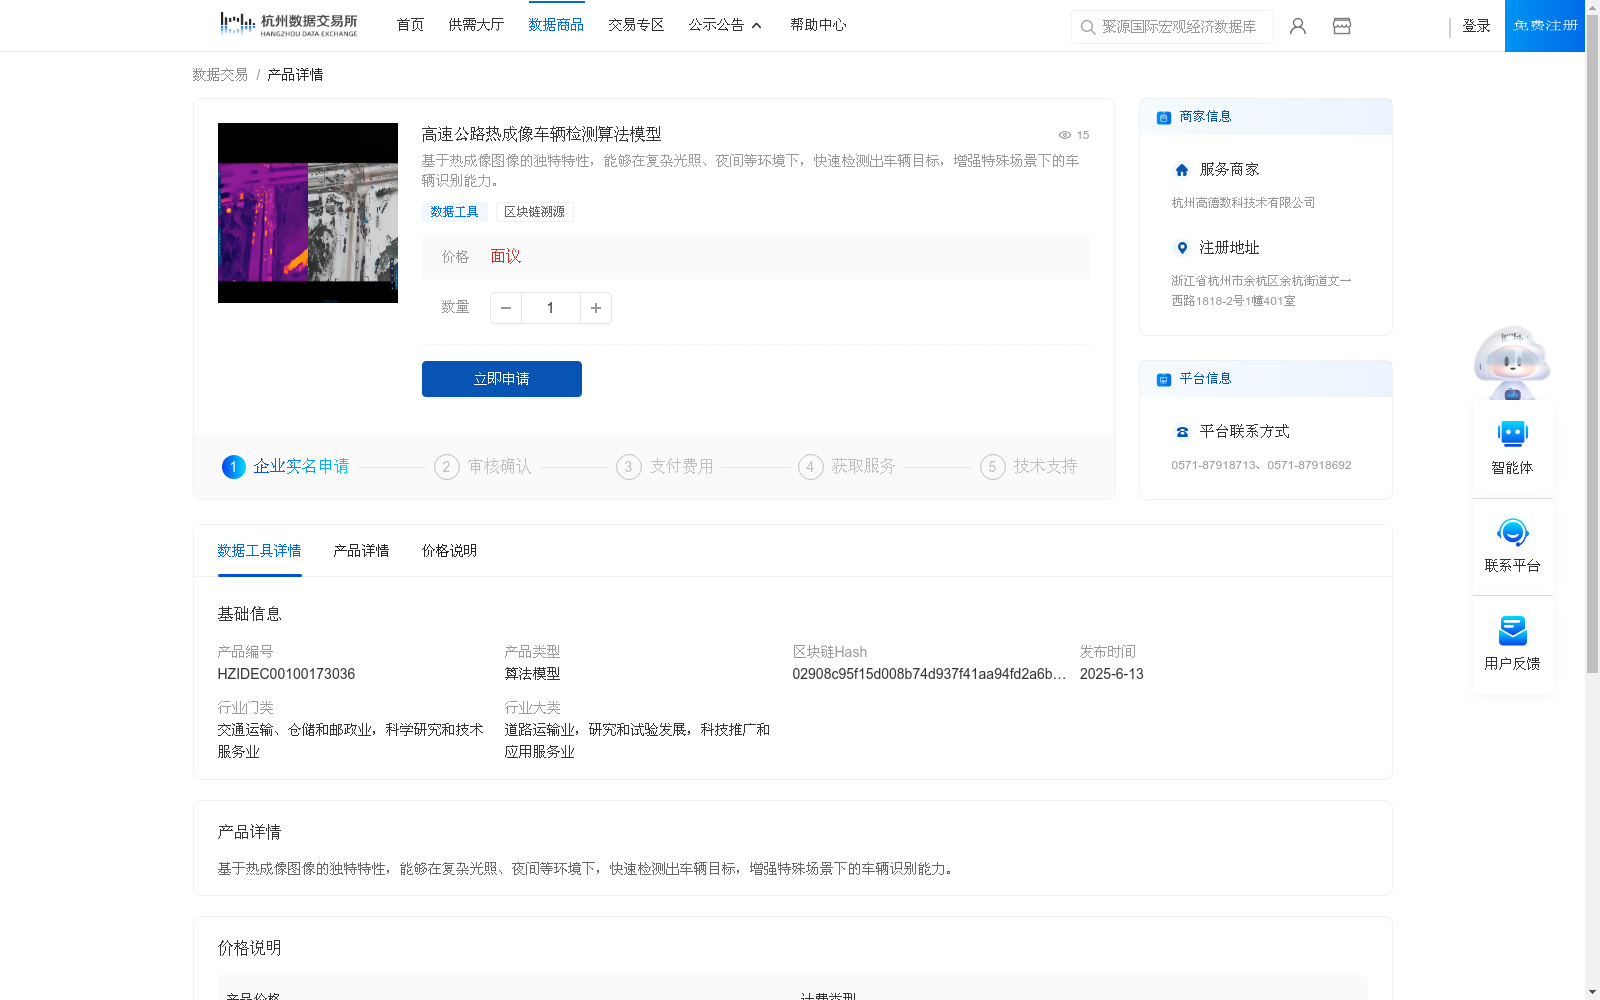
Task: Click the publish date 2025-6-13
Action: [x=1111, y=674]
